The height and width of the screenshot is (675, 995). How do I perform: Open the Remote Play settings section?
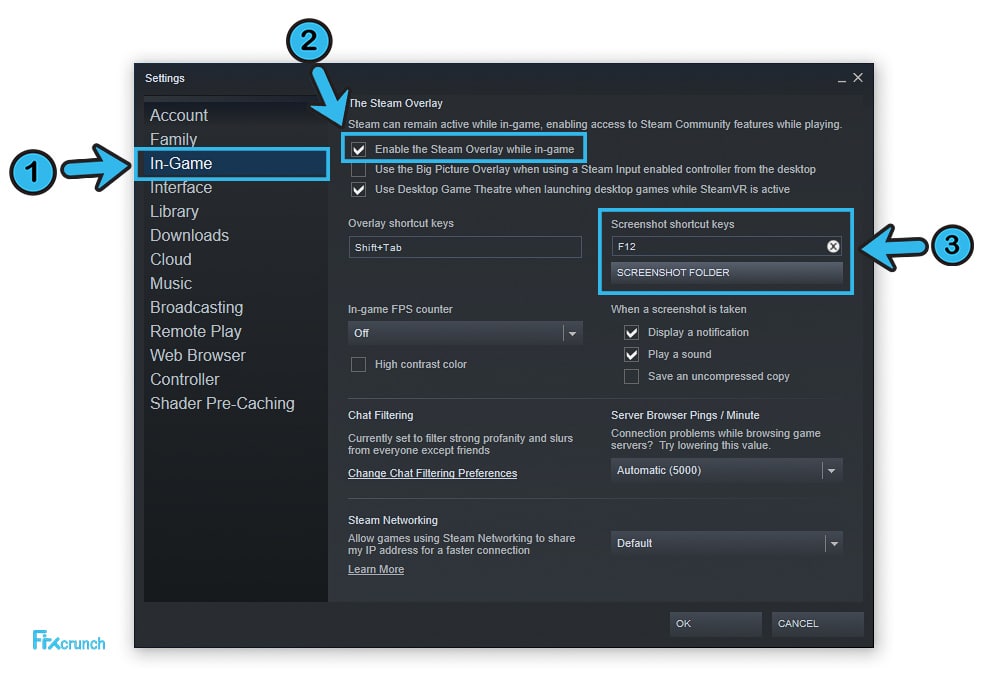(196, 332)
